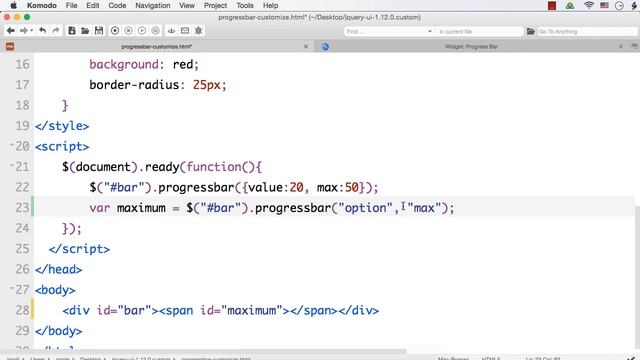This screenshot has width=640, height=360.
Task: Open the File menu
Action: (x=71, y=6)
